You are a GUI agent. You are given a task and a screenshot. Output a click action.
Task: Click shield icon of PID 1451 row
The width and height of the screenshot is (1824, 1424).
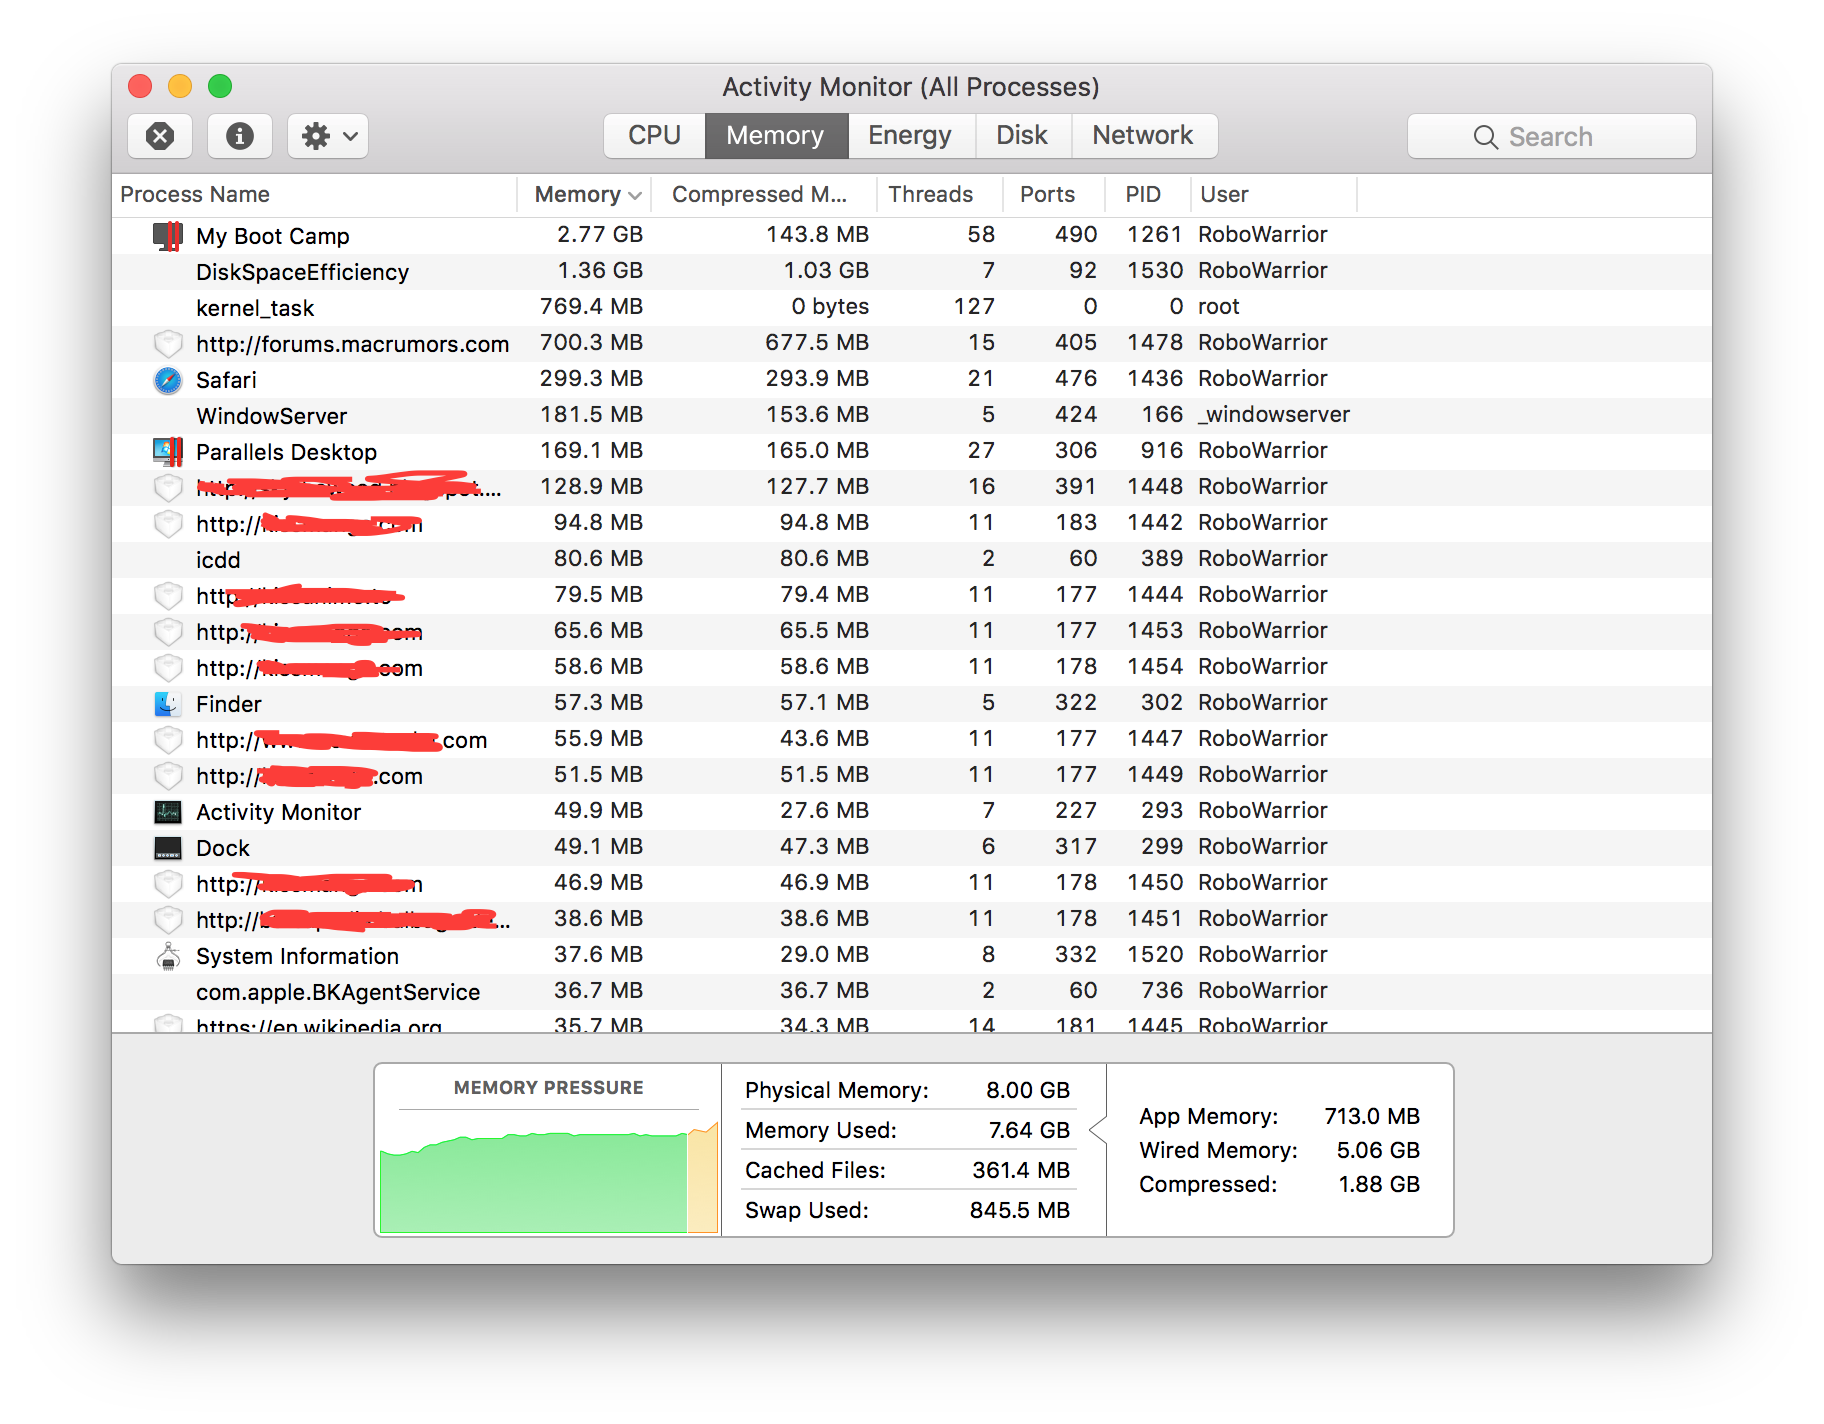[168, 920]
